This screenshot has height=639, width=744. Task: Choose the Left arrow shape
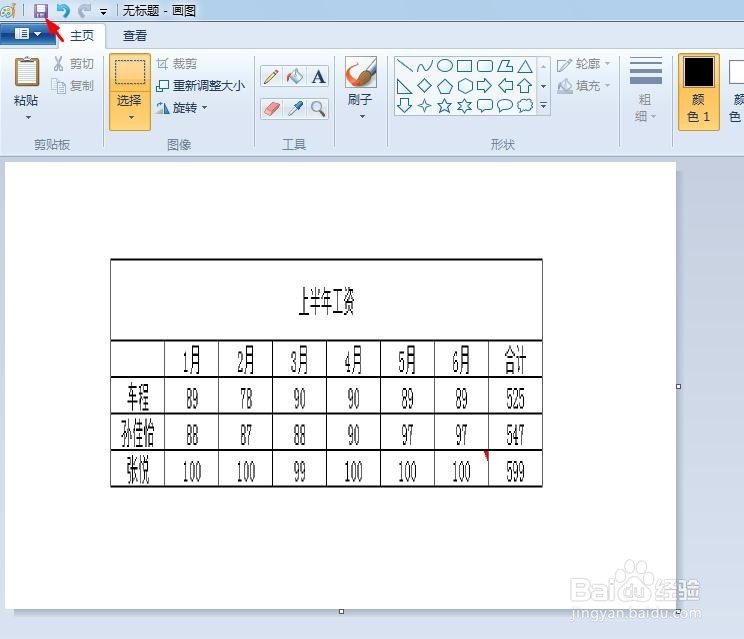point(505,86)
